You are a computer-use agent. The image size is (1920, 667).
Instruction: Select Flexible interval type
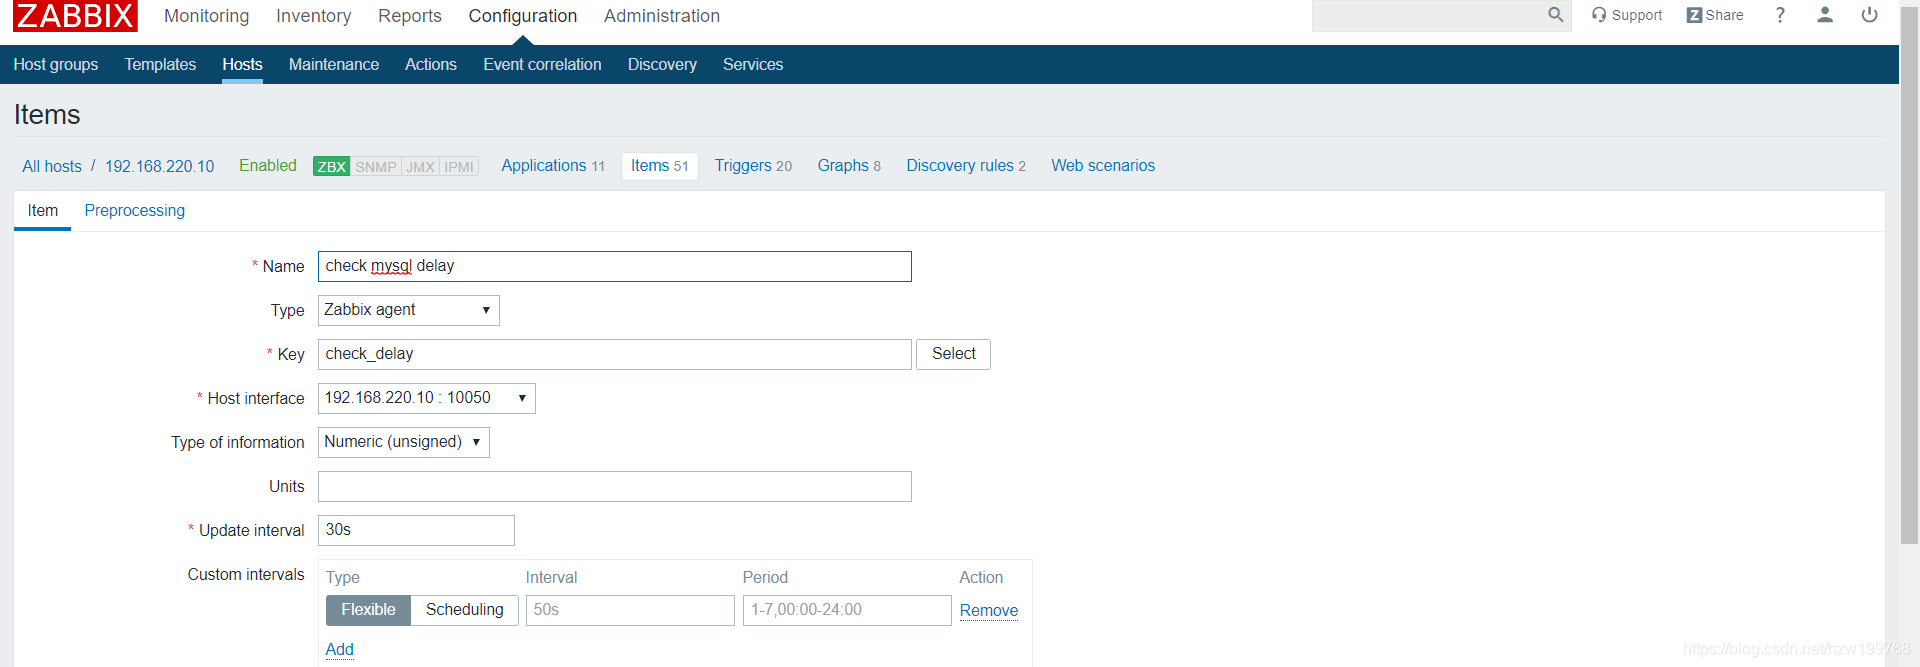click(368, 610)
